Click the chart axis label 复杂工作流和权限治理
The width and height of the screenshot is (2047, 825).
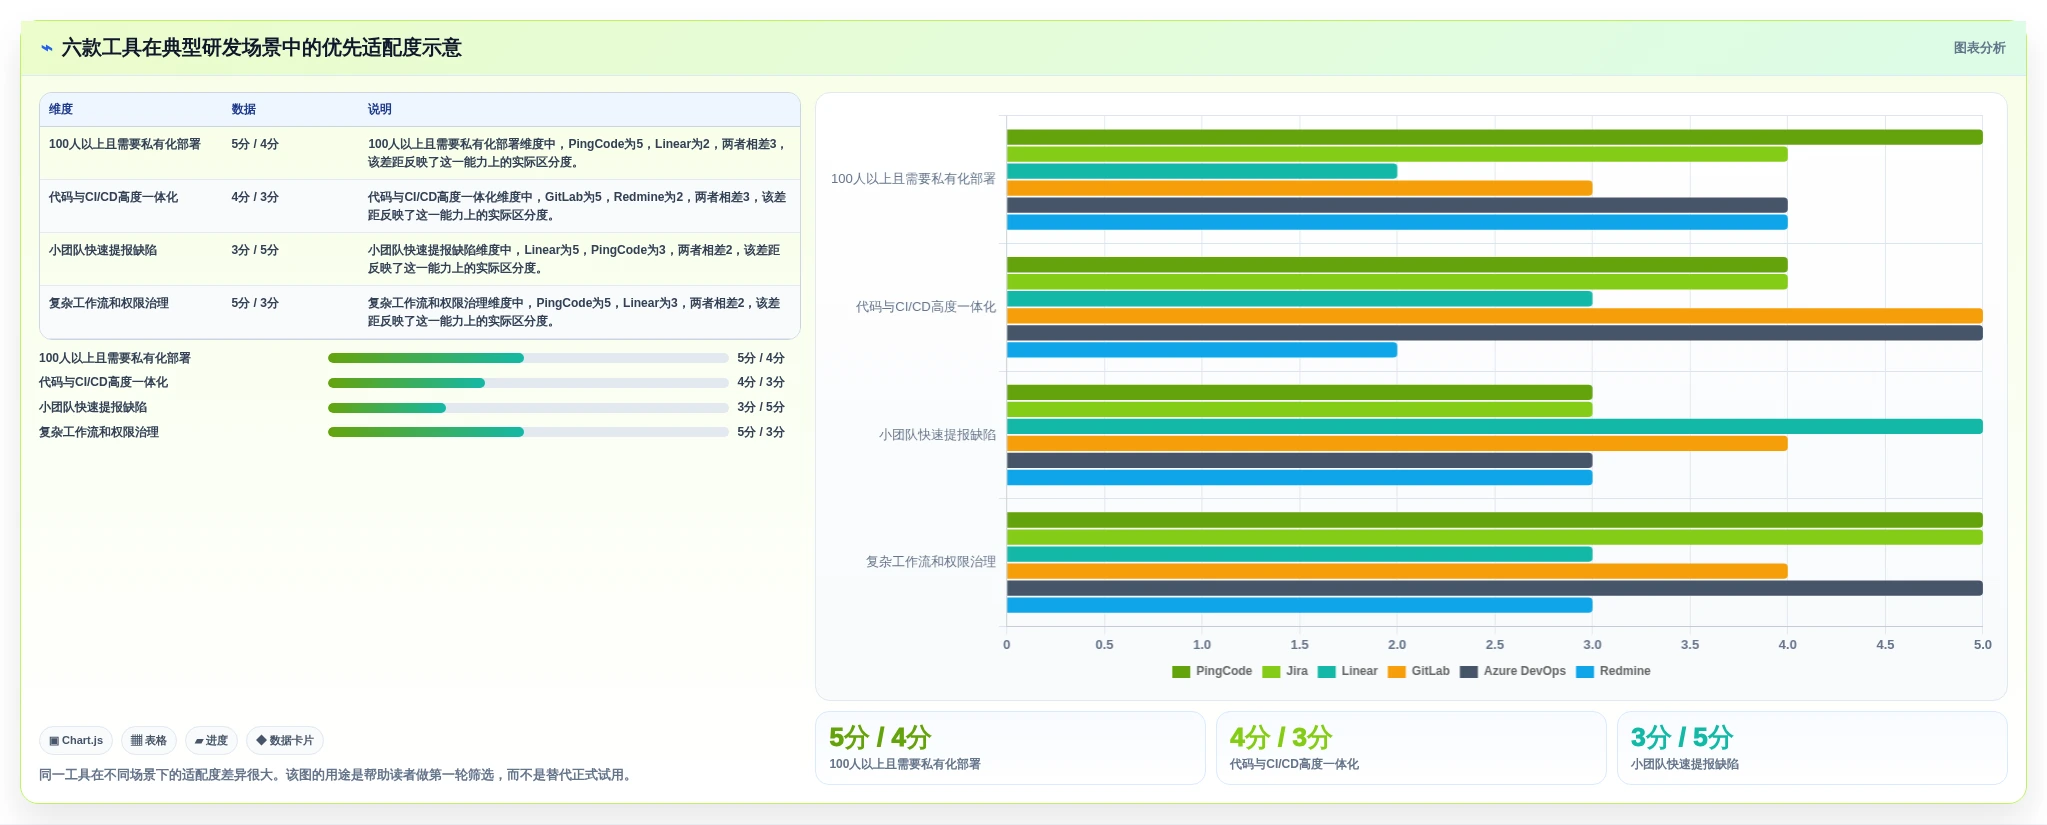931,562
